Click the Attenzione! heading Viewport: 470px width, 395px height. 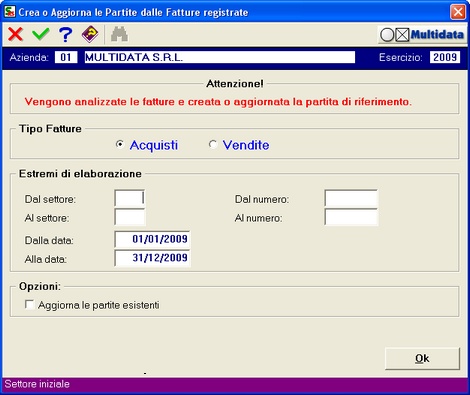(235, 83)
